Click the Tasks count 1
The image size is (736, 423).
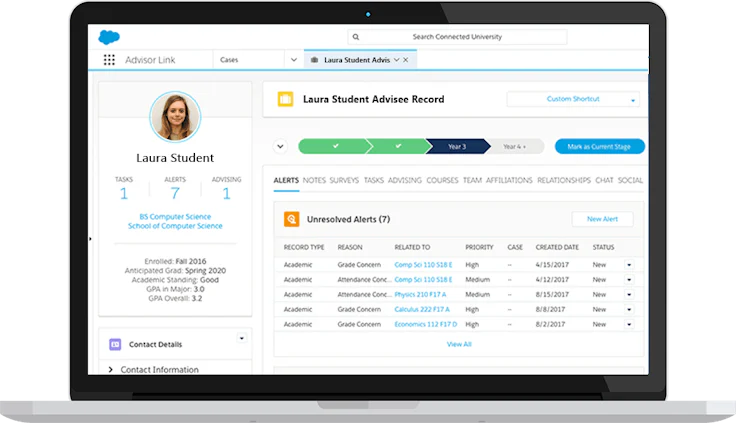pyautogui.click(x=123, y=193)
